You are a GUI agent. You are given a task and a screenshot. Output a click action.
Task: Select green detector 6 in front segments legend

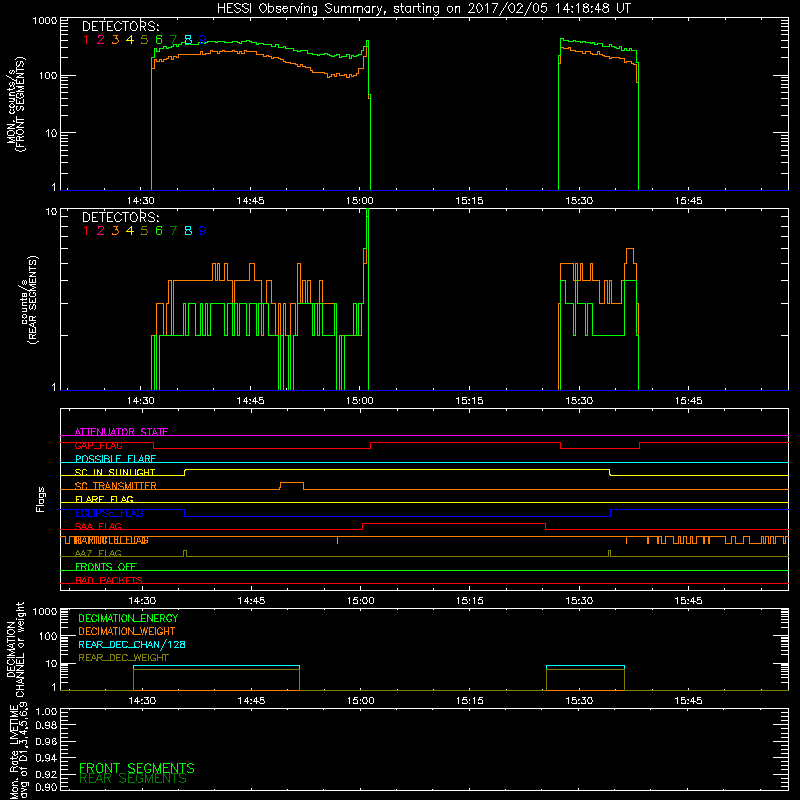point(159,40)
